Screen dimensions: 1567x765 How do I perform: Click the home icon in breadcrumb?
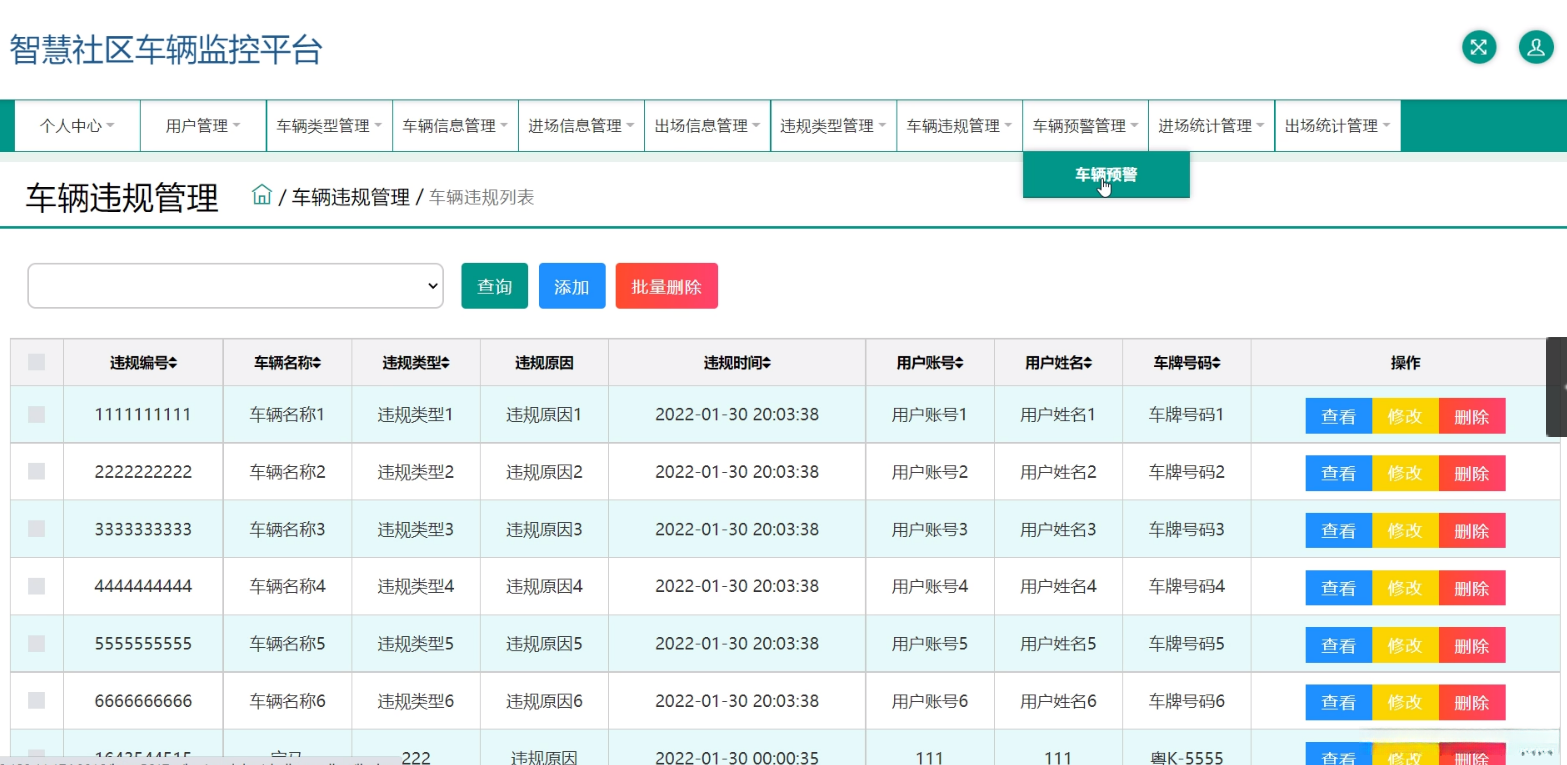click(x=262, y=195)
